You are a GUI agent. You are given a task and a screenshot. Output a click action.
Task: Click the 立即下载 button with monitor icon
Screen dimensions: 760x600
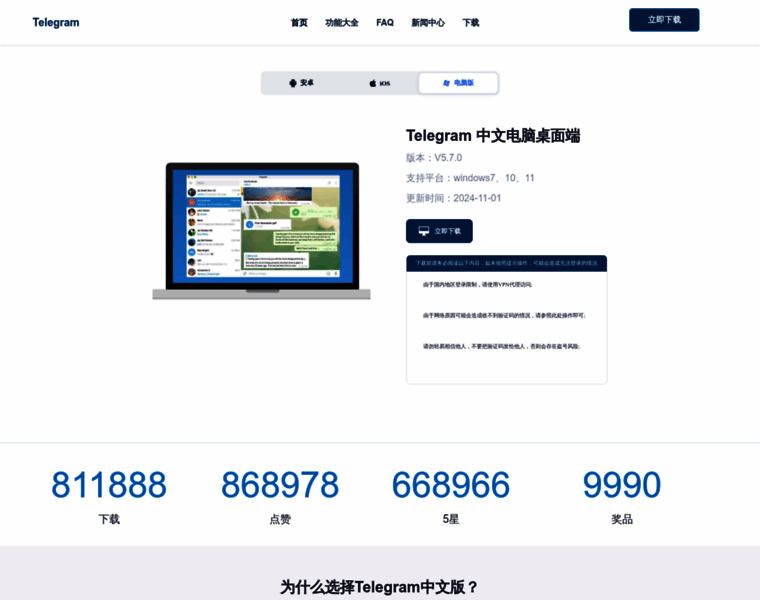439,231
